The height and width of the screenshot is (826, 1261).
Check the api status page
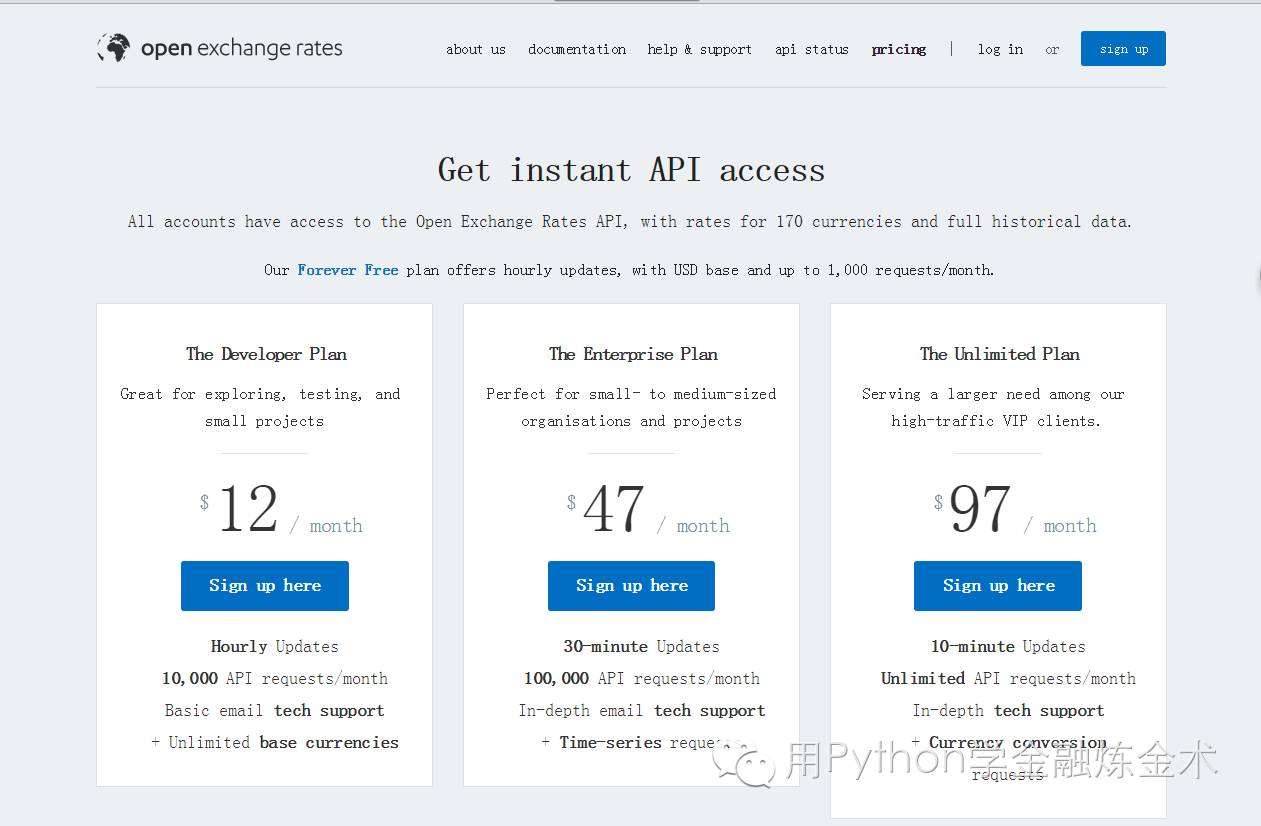coord(812,49)
